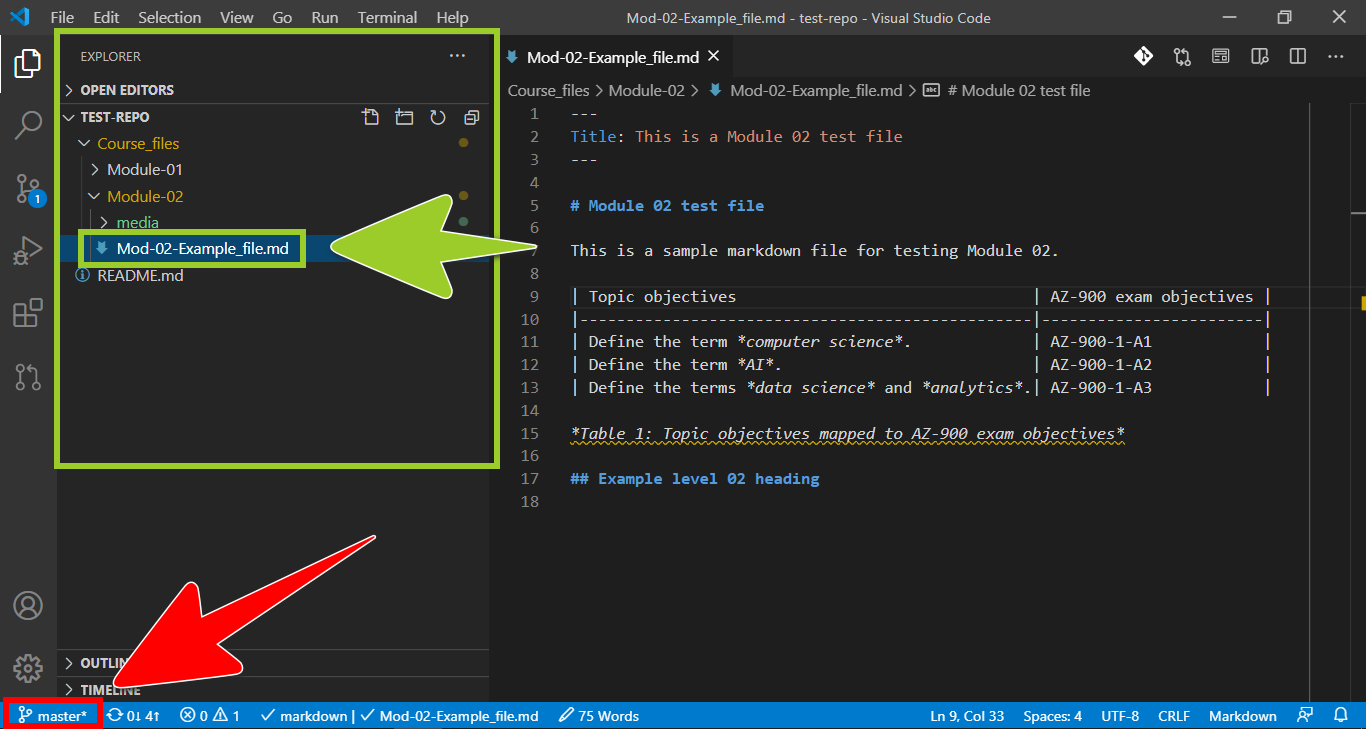This screenshot has width=1366, height=729.
Task: Open the Manage gear icon
Action: click(28, 668)
